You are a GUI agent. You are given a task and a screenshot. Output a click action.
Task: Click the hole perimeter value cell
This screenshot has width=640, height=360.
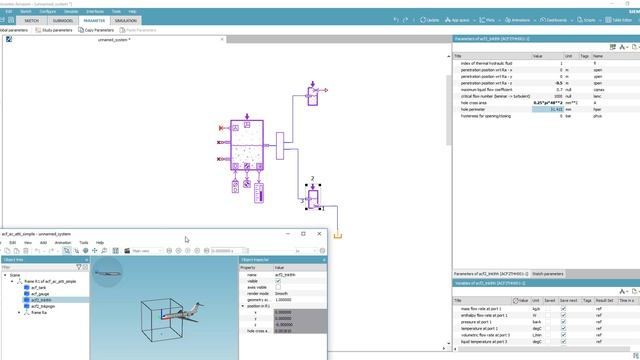(x=548, y=109)
